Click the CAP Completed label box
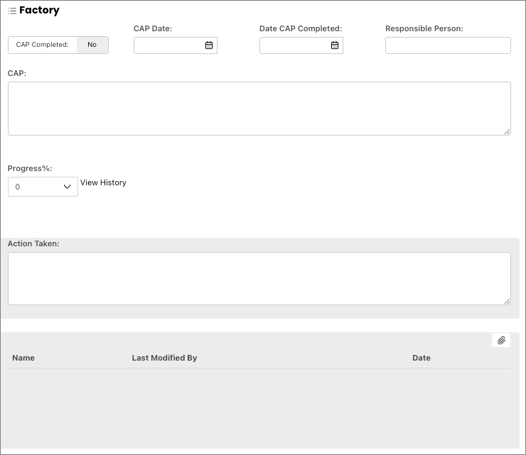This screenshot has height=455, width=526. 43,45
